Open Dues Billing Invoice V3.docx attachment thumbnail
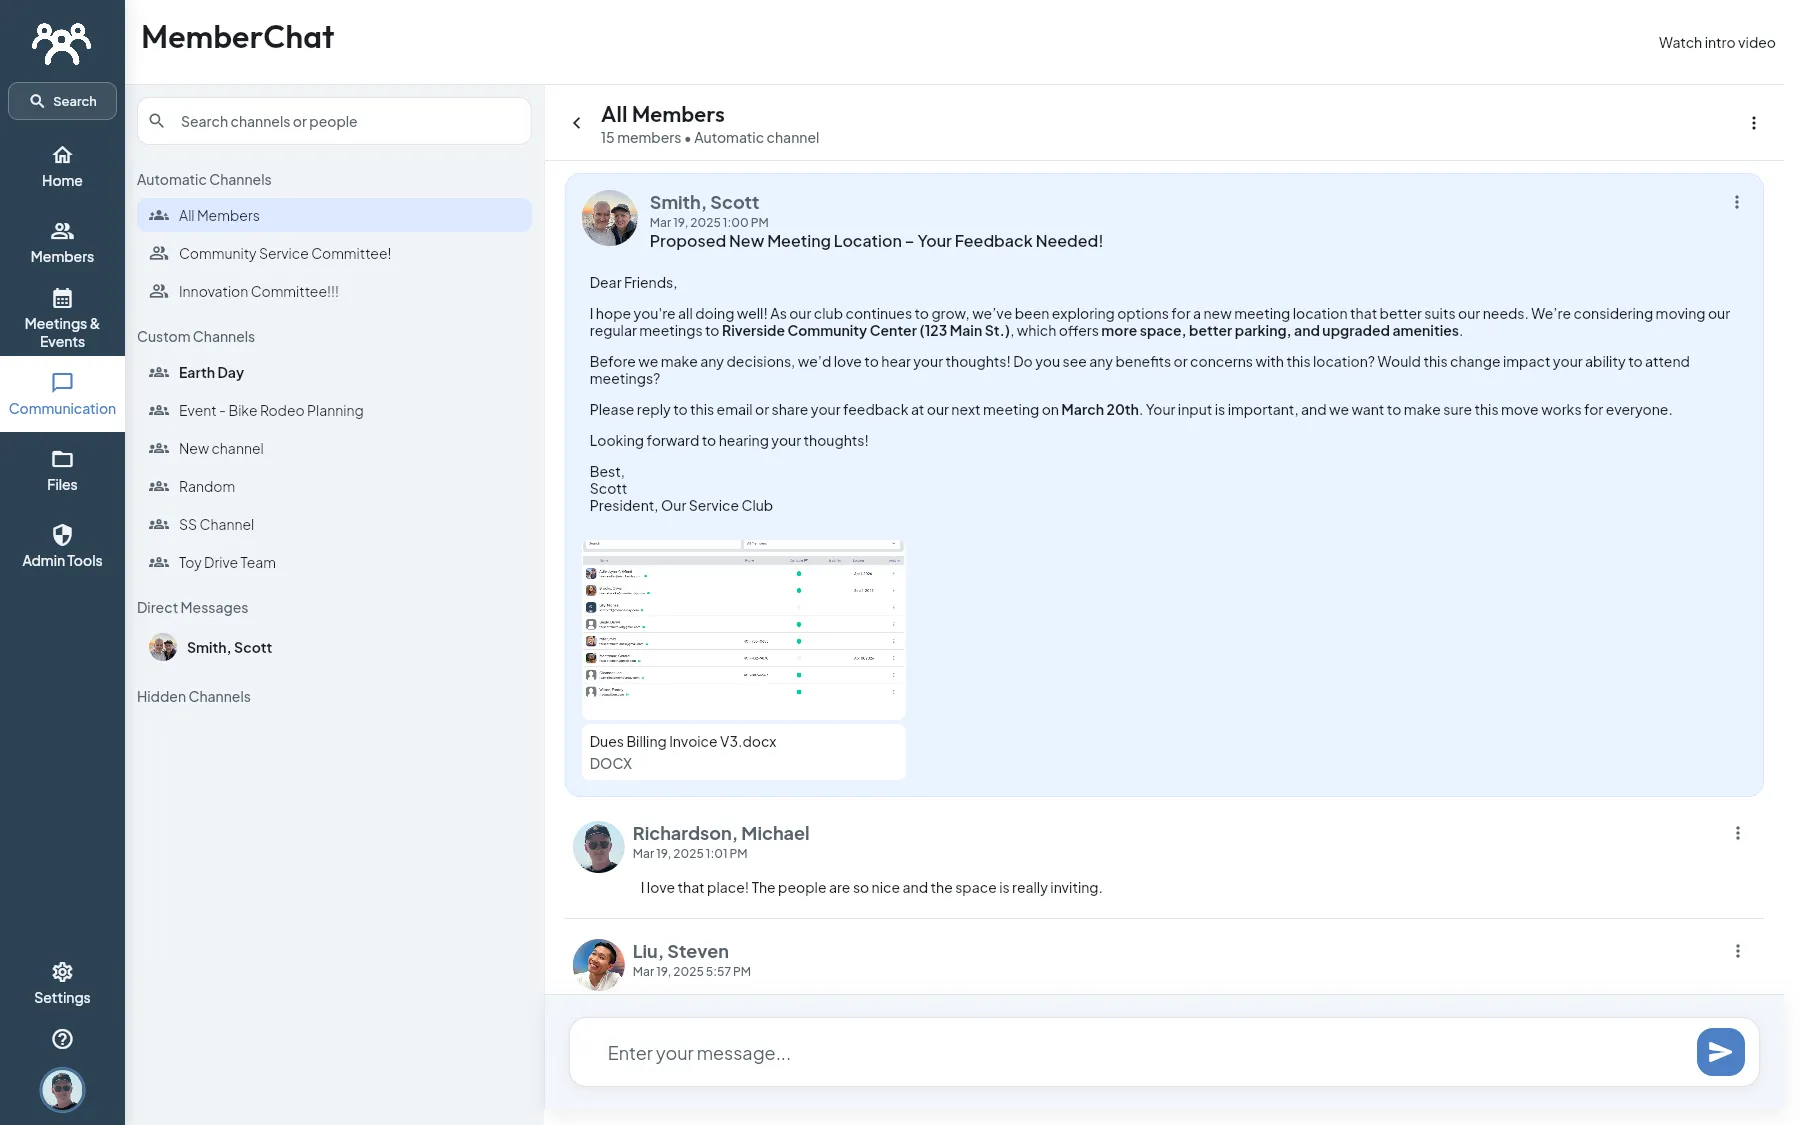This screenshot has width=1800, height=1125. 743,629
